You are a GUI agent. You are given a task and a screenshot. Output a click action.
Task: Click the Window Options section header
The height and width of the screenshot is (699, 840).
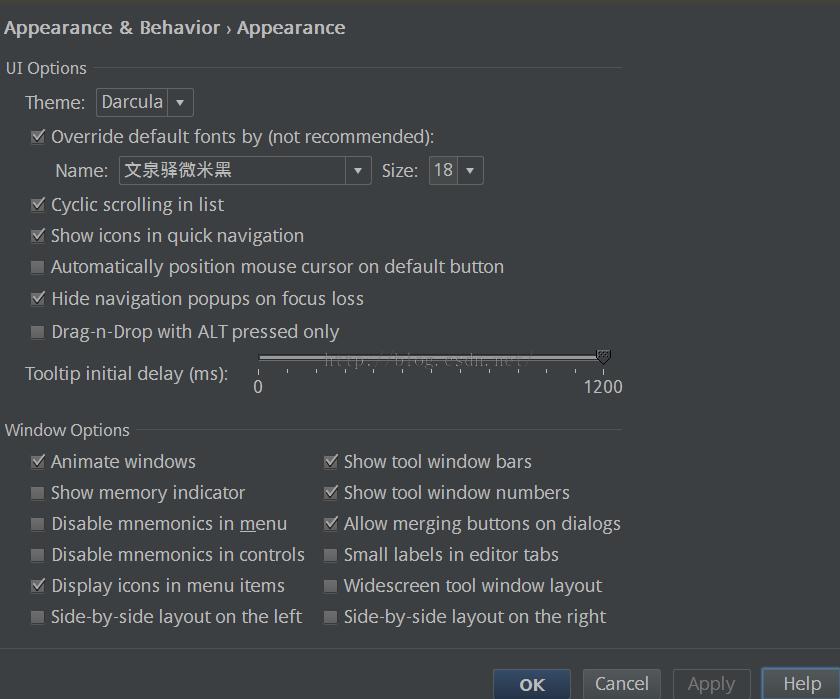click(68, 430)
